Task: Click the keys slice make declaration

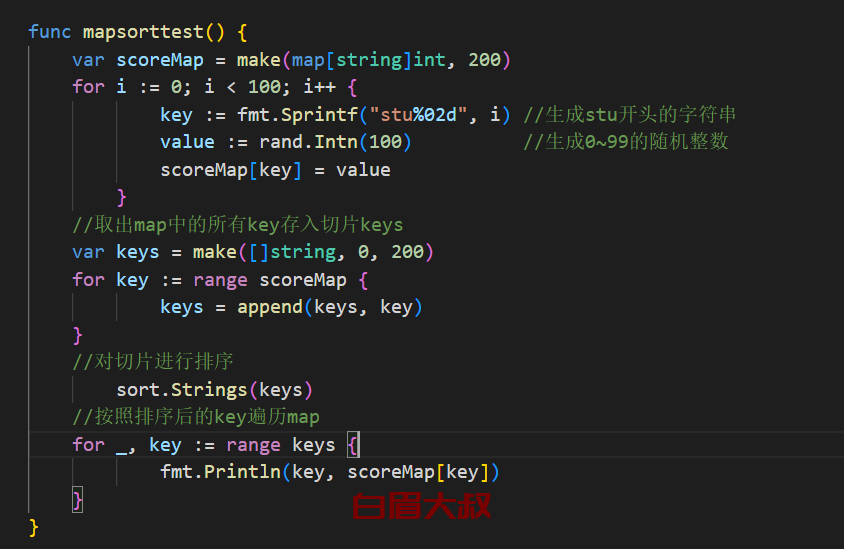Action: pyautogui.click(x=253, y=252)
